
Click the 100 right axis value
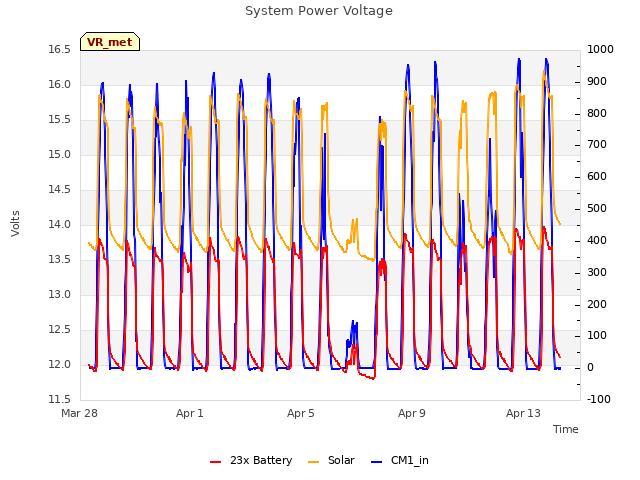(x=597, y=336)
